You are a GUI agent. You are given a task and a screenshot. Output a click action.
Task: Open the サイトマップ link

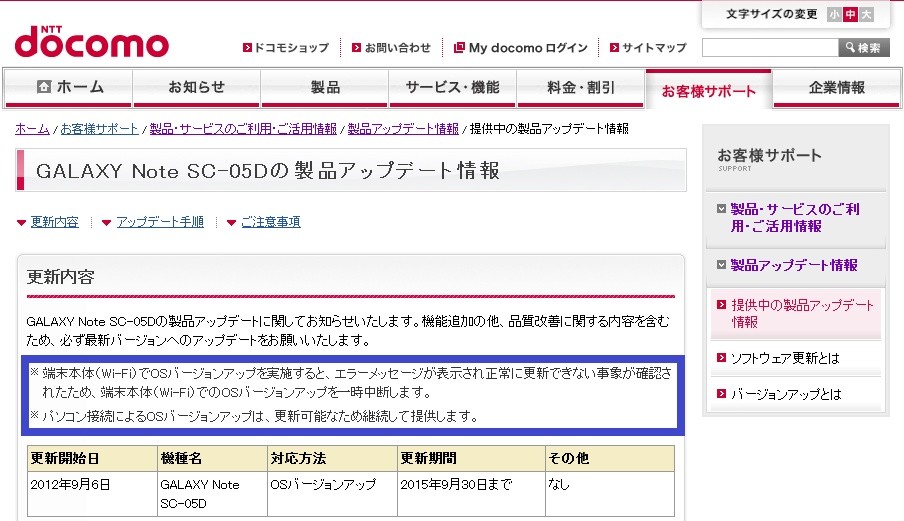pyautogui.click(x=654, y=48)
